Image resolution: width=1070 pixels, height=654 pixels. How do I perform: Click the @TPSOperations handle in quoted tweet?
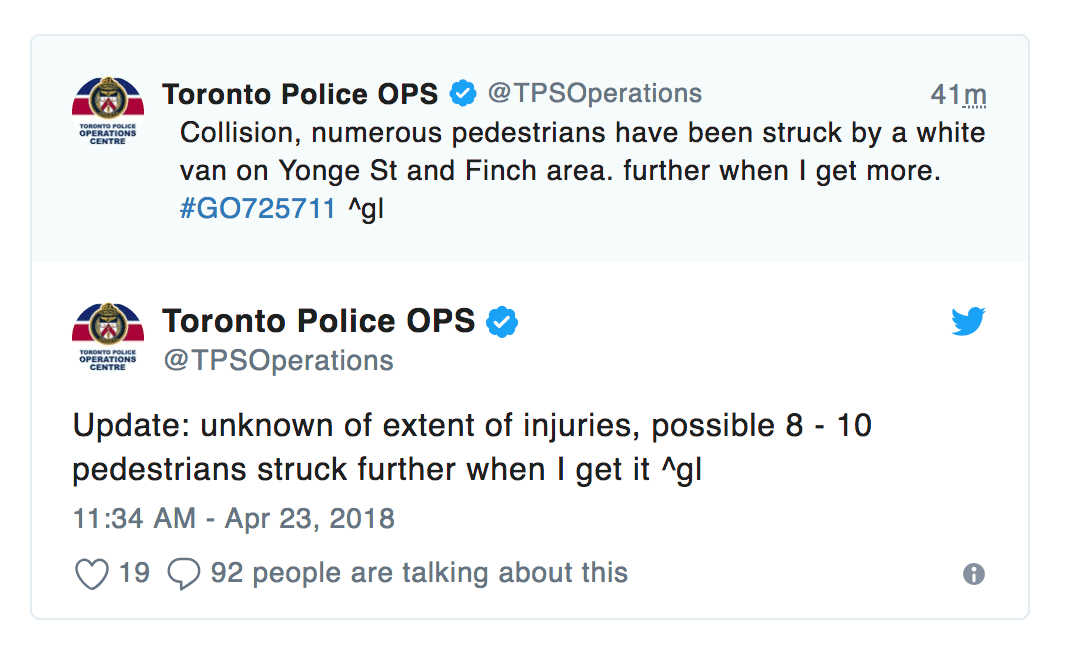click(594, 93)
